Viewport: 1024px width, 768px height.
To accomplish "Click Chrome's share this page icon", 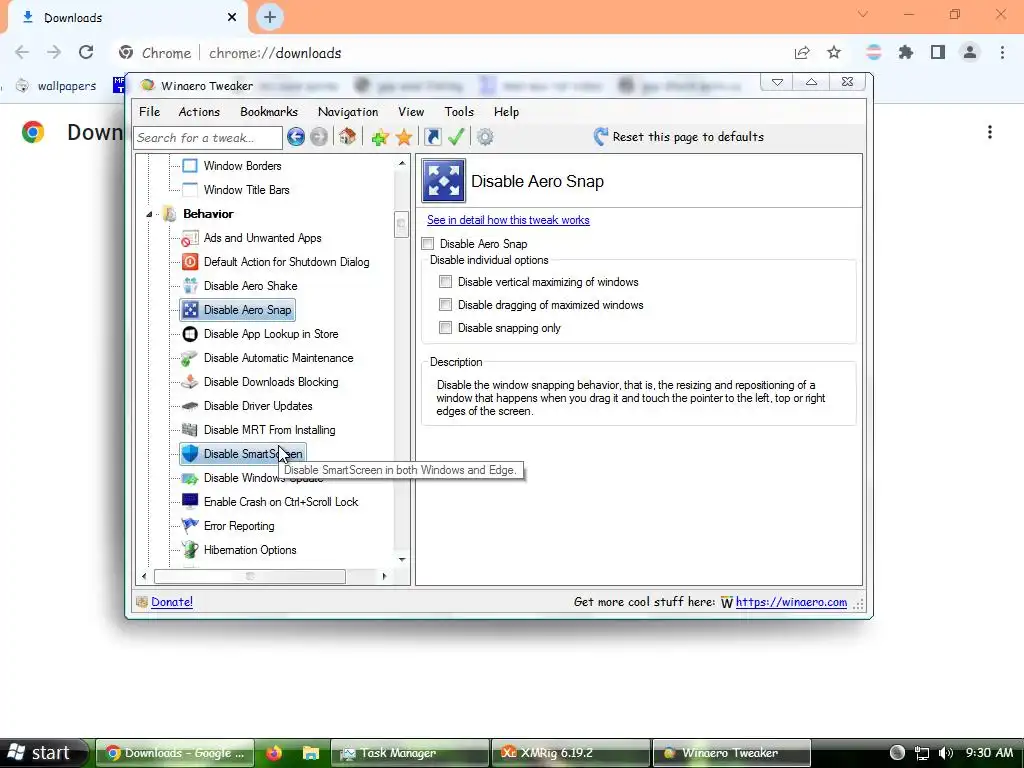I will tap(802, 53).
